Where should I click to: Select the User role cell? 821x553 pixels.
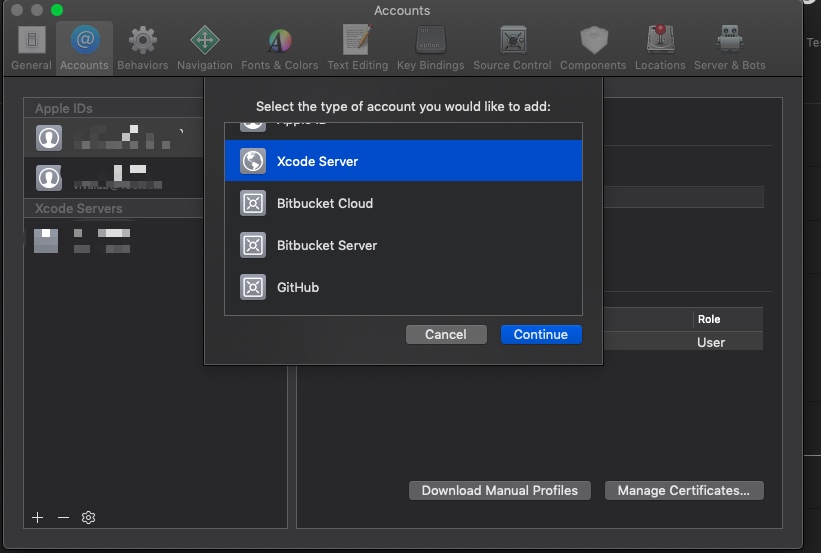[711, 342]
